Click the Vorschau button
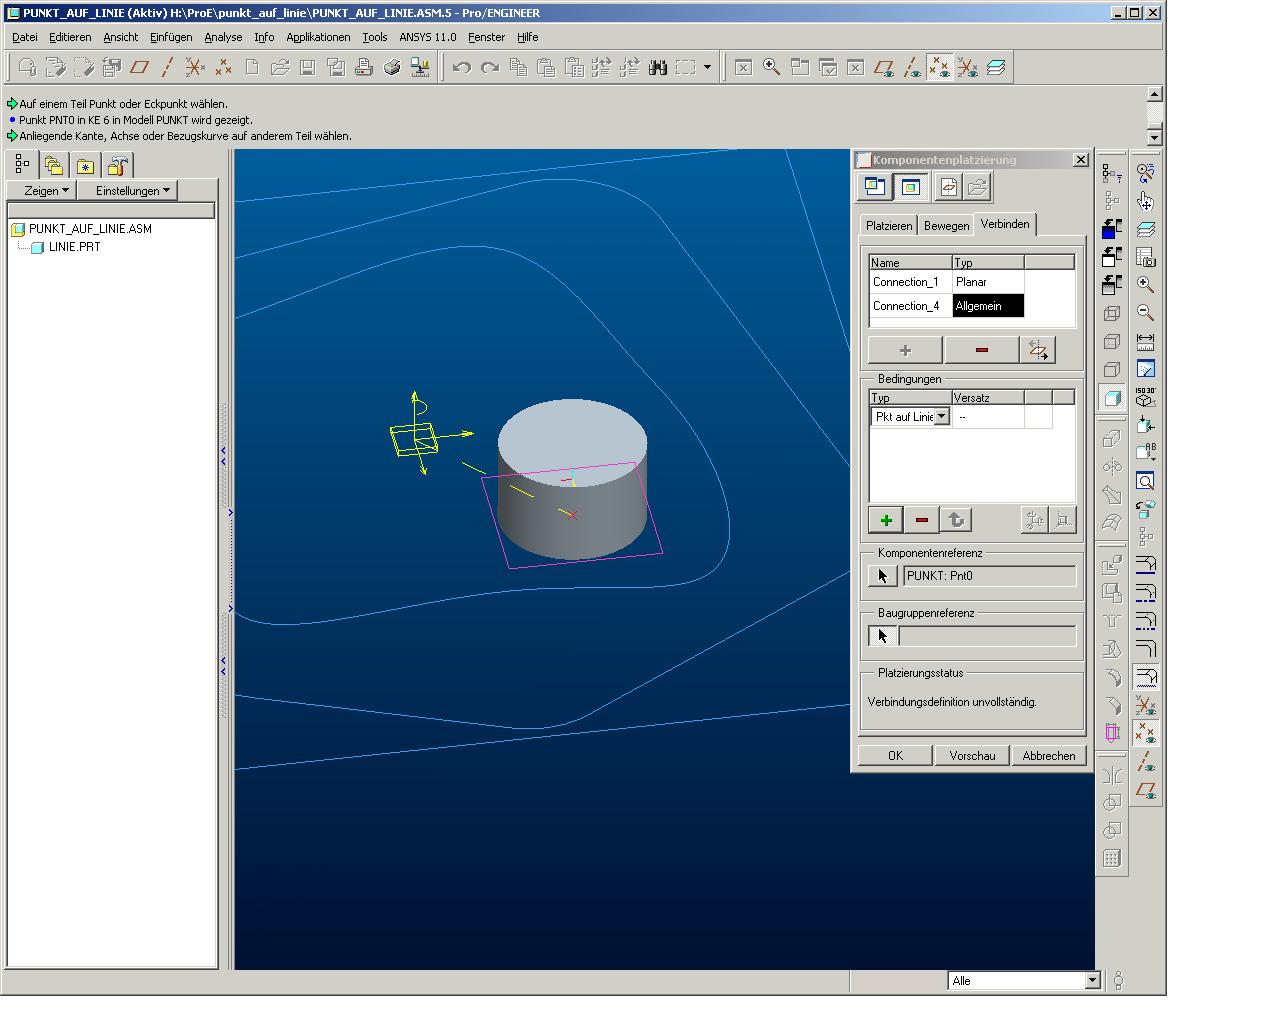This screenshot has width=1280, height=1024. point(971,756)
